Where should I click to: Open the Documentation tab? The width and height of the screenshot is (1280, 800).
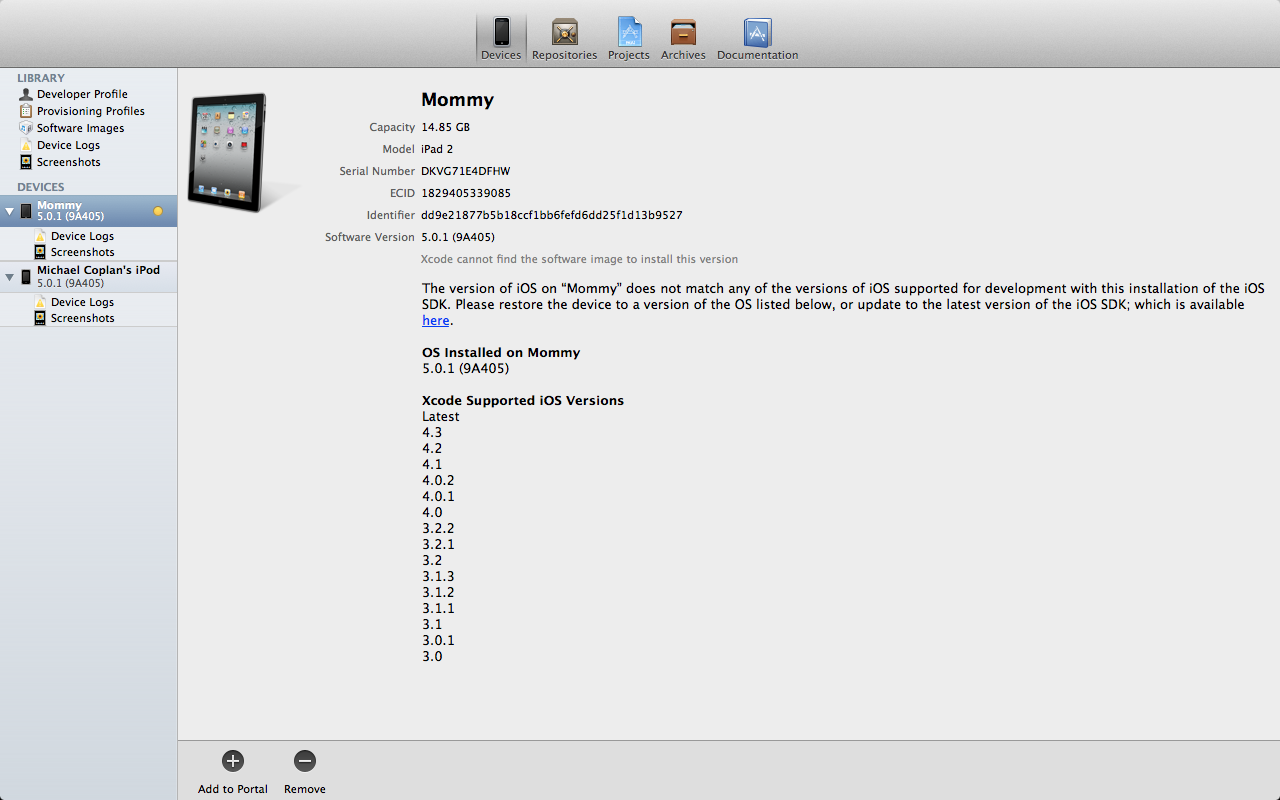pyautogui.click(x=757, y=39)
